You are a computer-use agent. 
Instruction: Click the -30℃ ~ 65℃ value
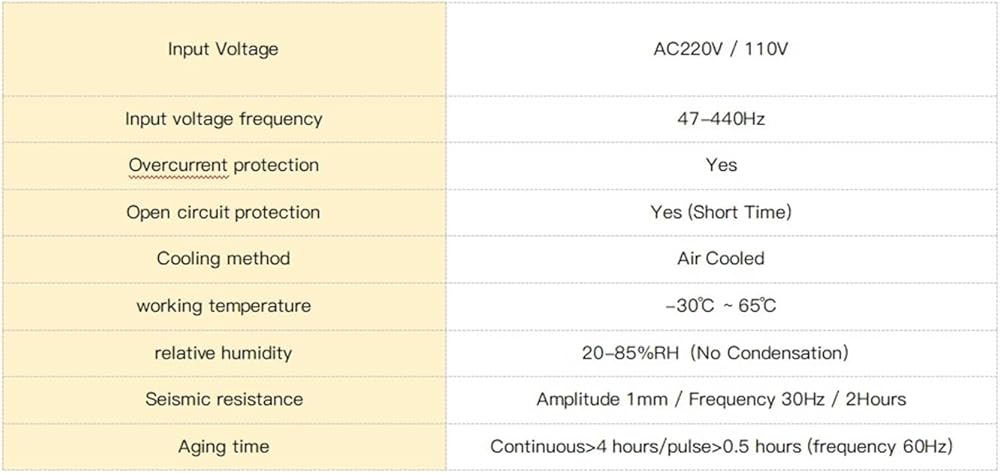tap(721, 306)
